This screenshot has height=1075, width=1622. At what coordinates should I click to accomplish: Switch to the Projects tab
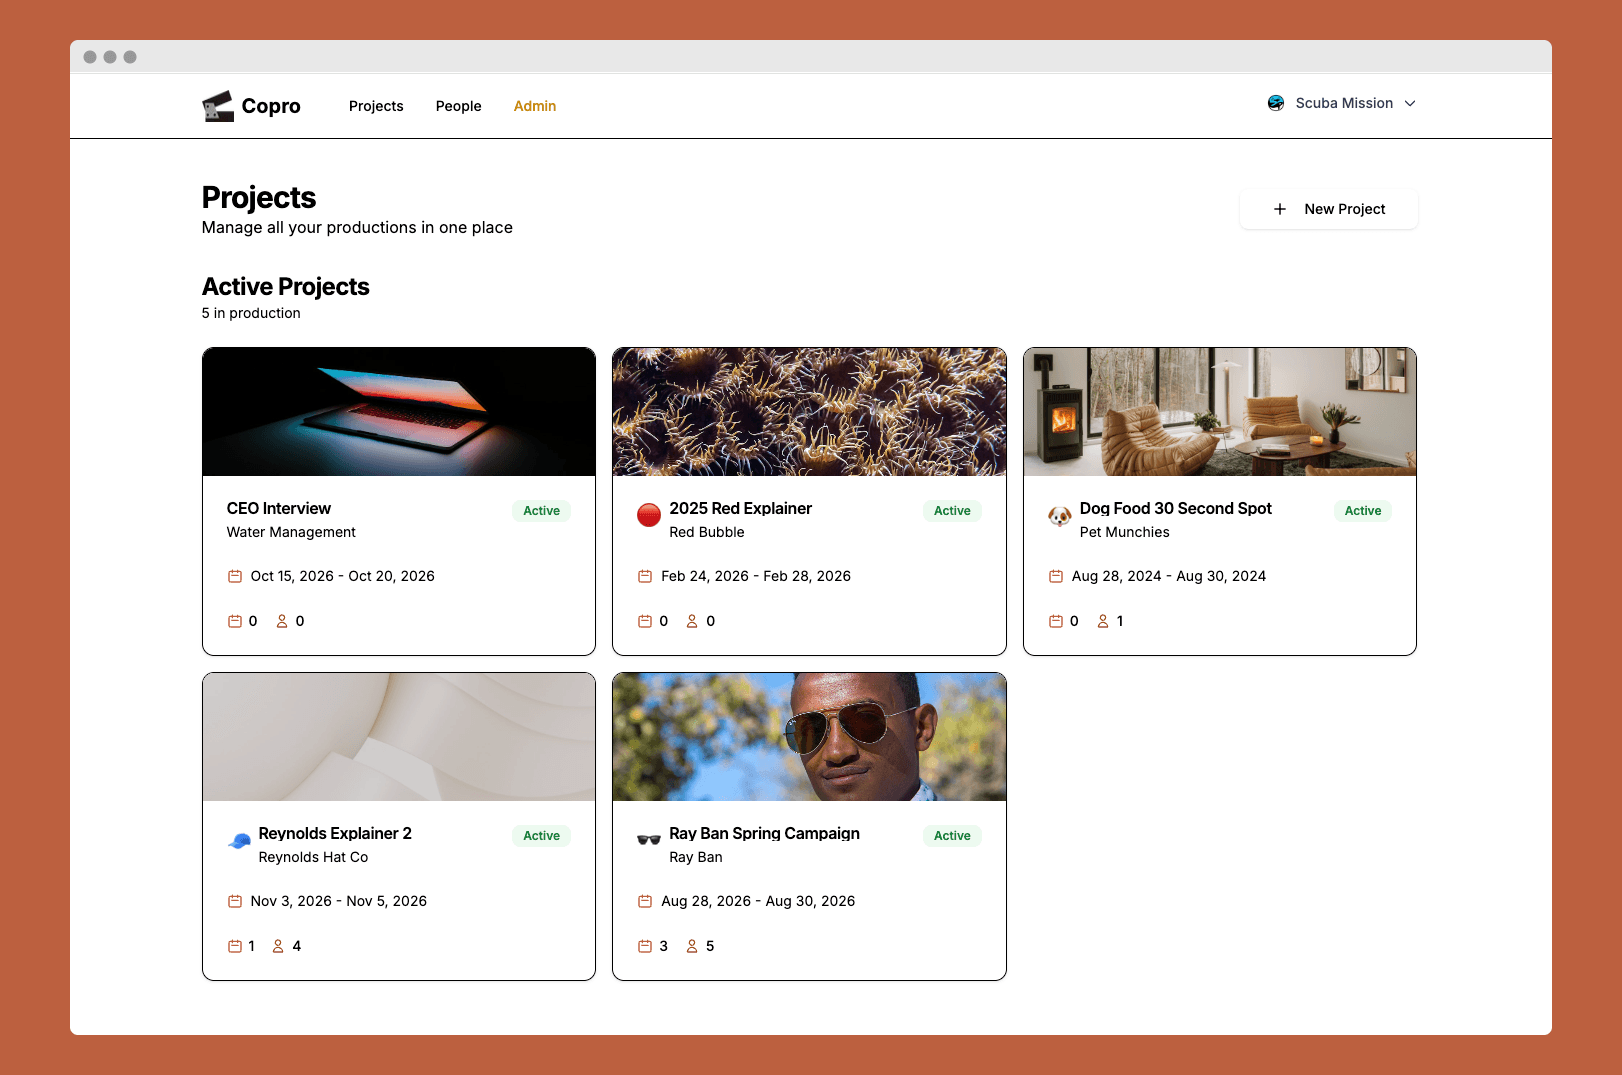pos(376,106)
